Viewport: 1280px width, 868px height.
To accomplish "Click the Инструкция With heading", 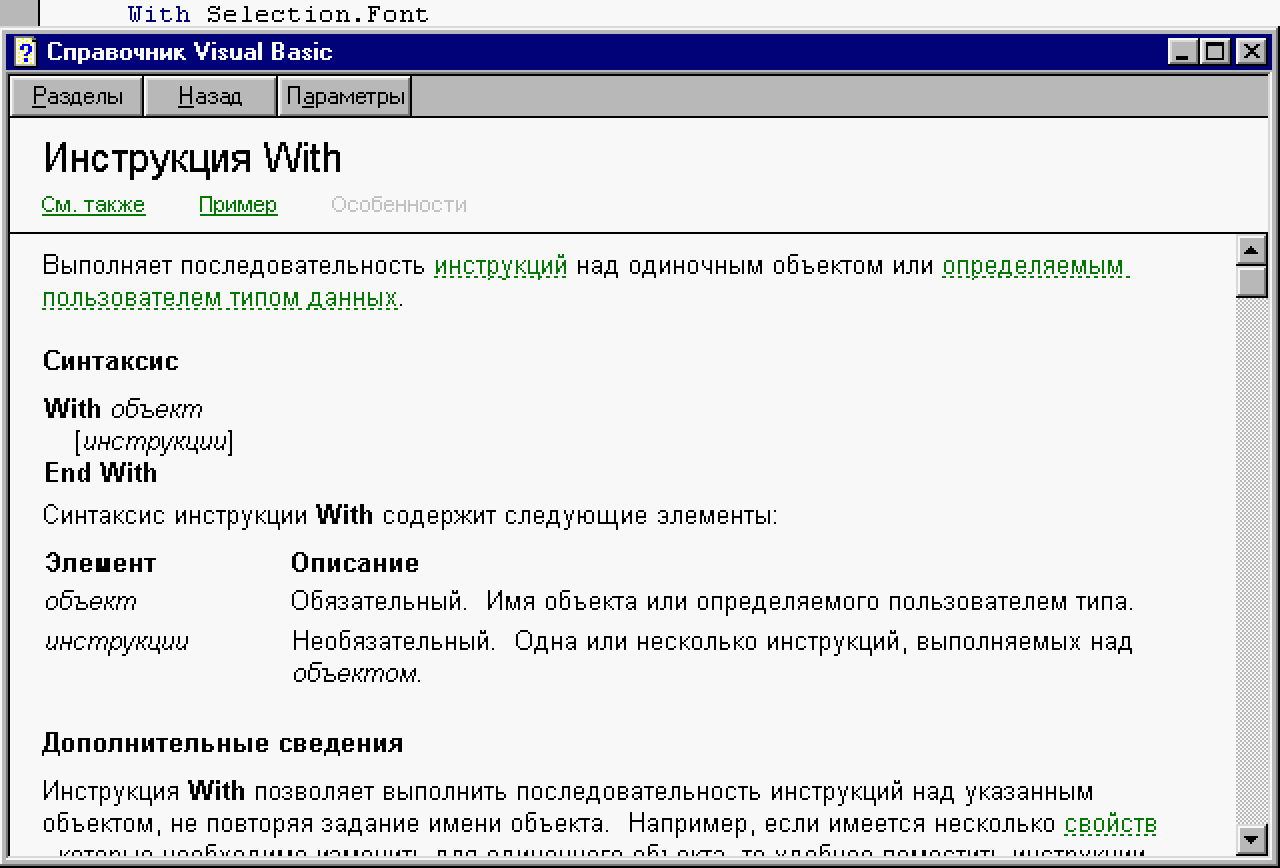I will tap(192, 159).
